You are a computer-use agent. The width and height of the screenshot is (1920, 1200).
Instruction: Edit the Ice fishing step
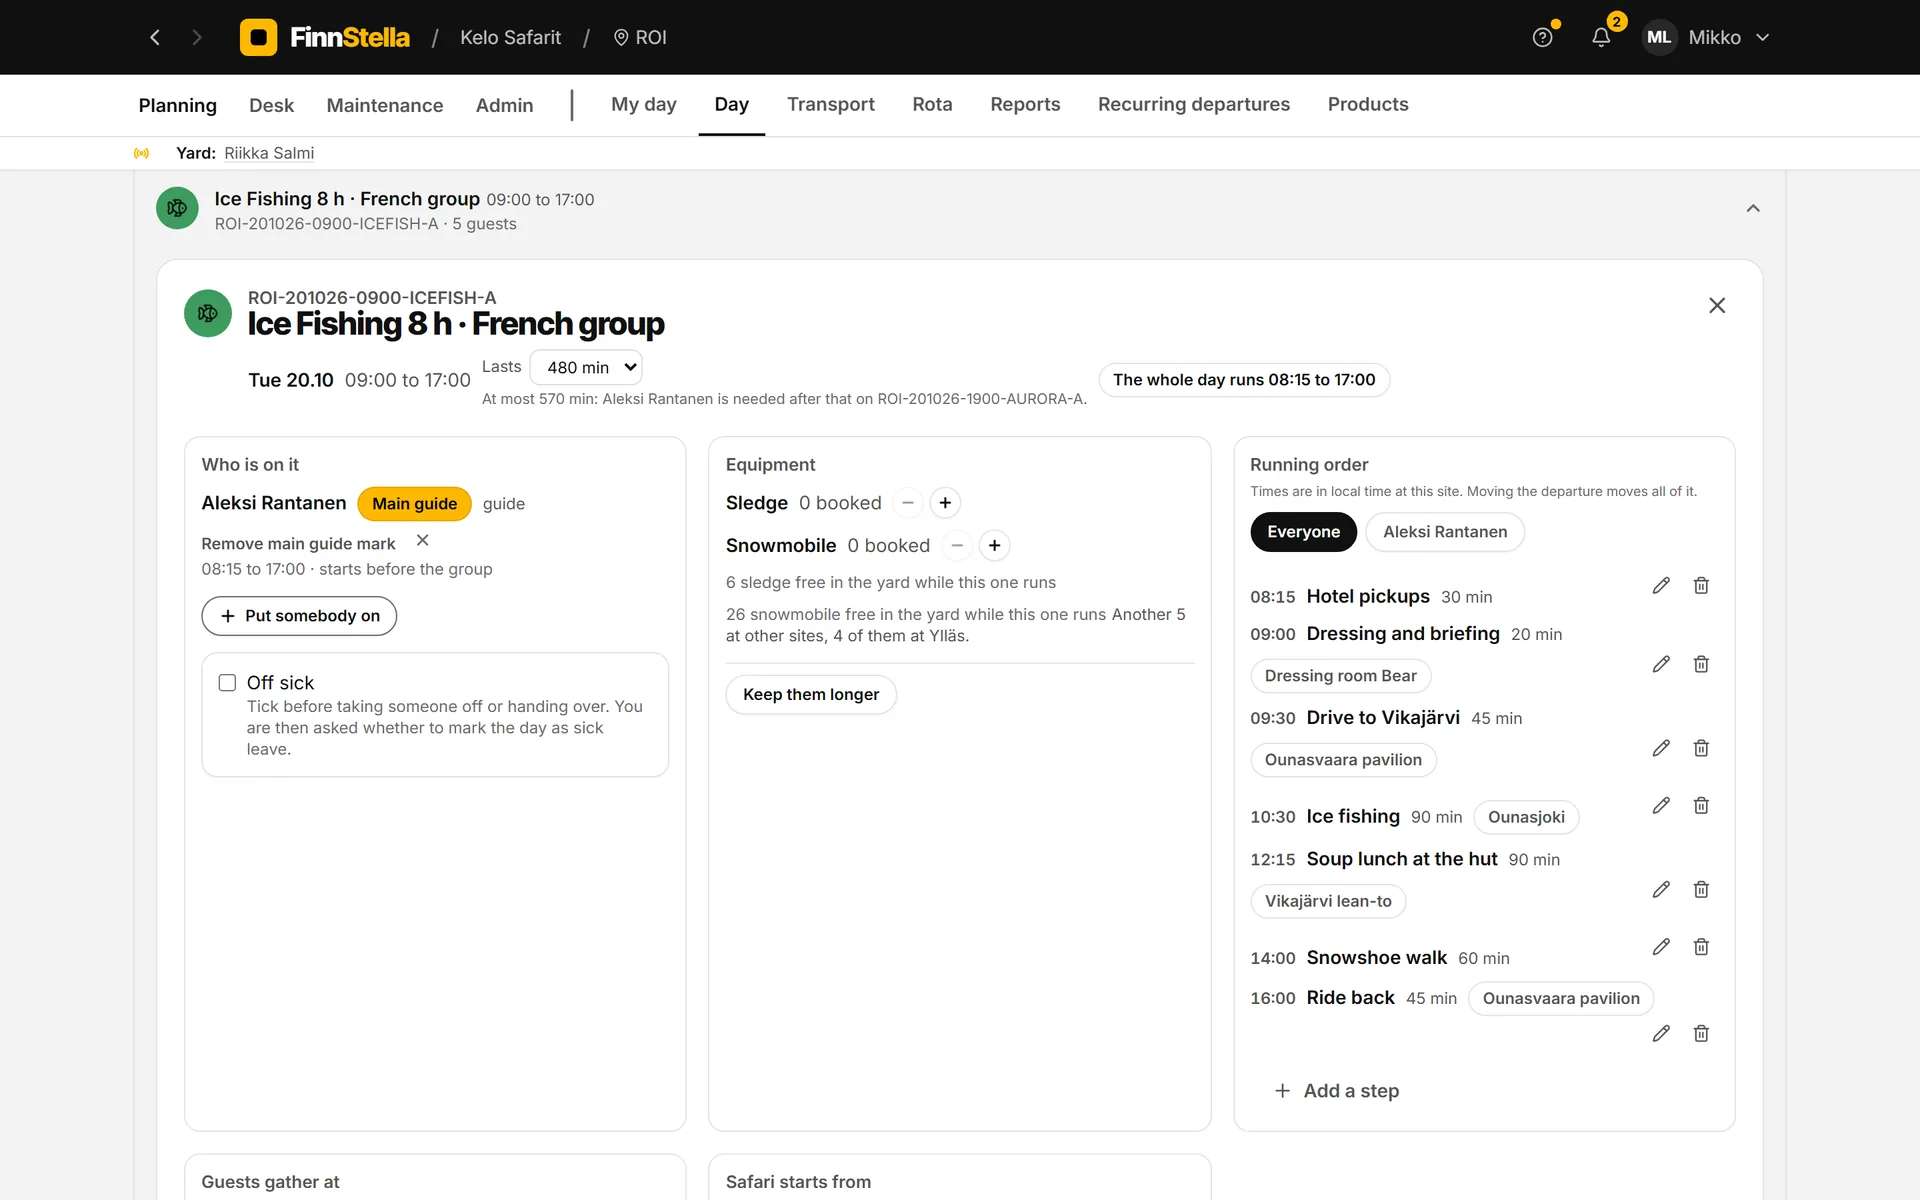[1661, 805]
